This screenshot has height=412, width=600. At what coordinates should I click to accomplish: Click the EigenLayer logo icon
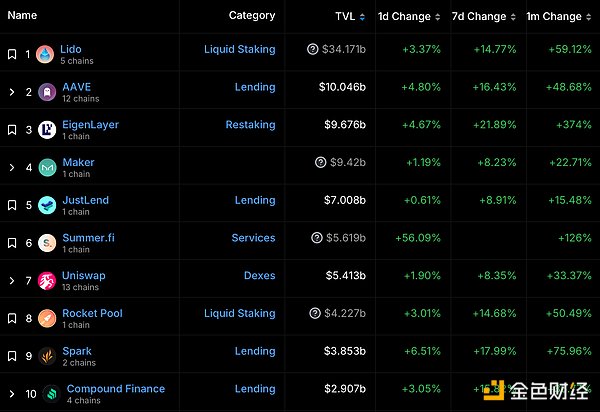point(47,130)
